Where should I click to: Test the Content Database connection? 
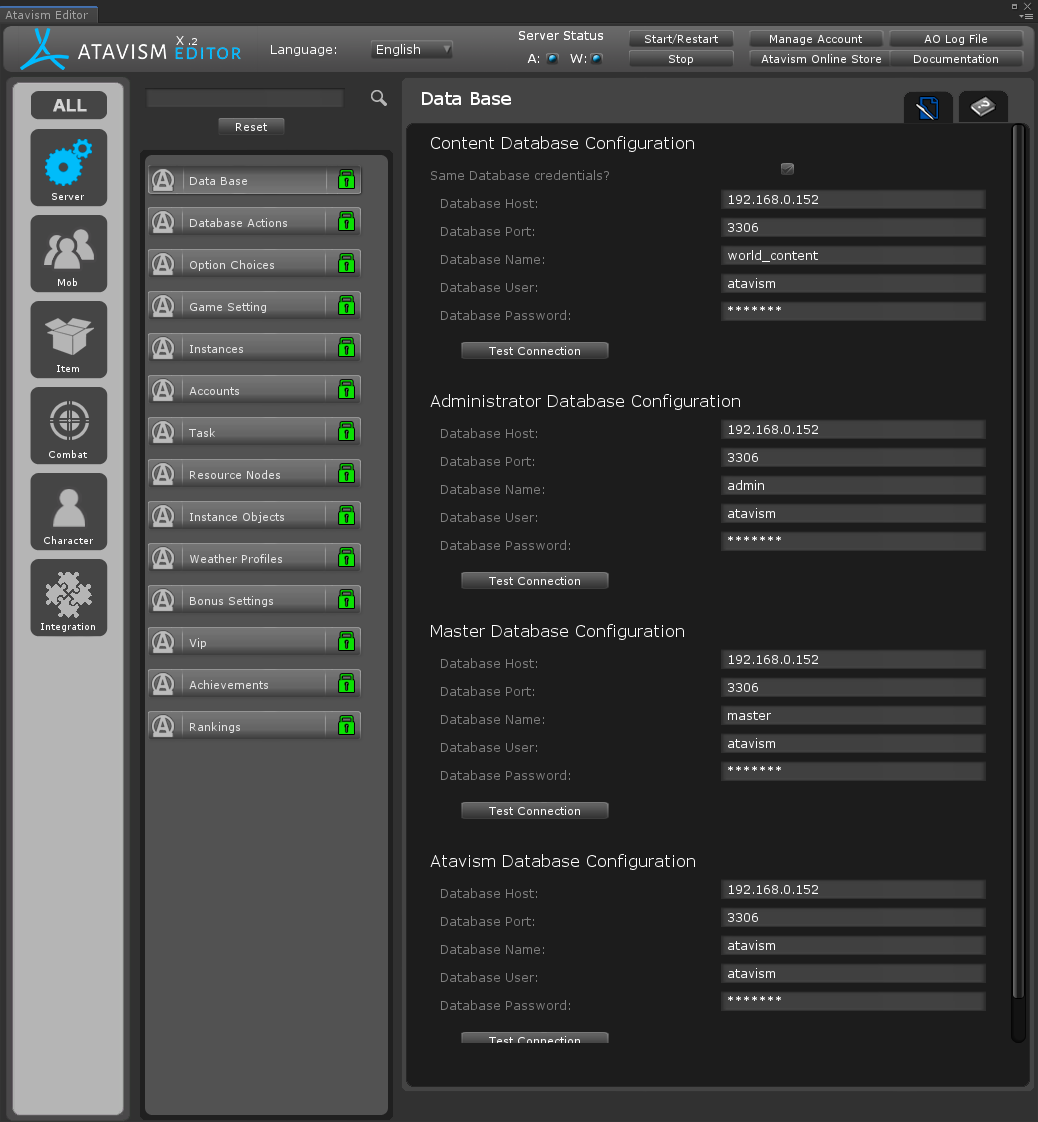coord(534,351)
